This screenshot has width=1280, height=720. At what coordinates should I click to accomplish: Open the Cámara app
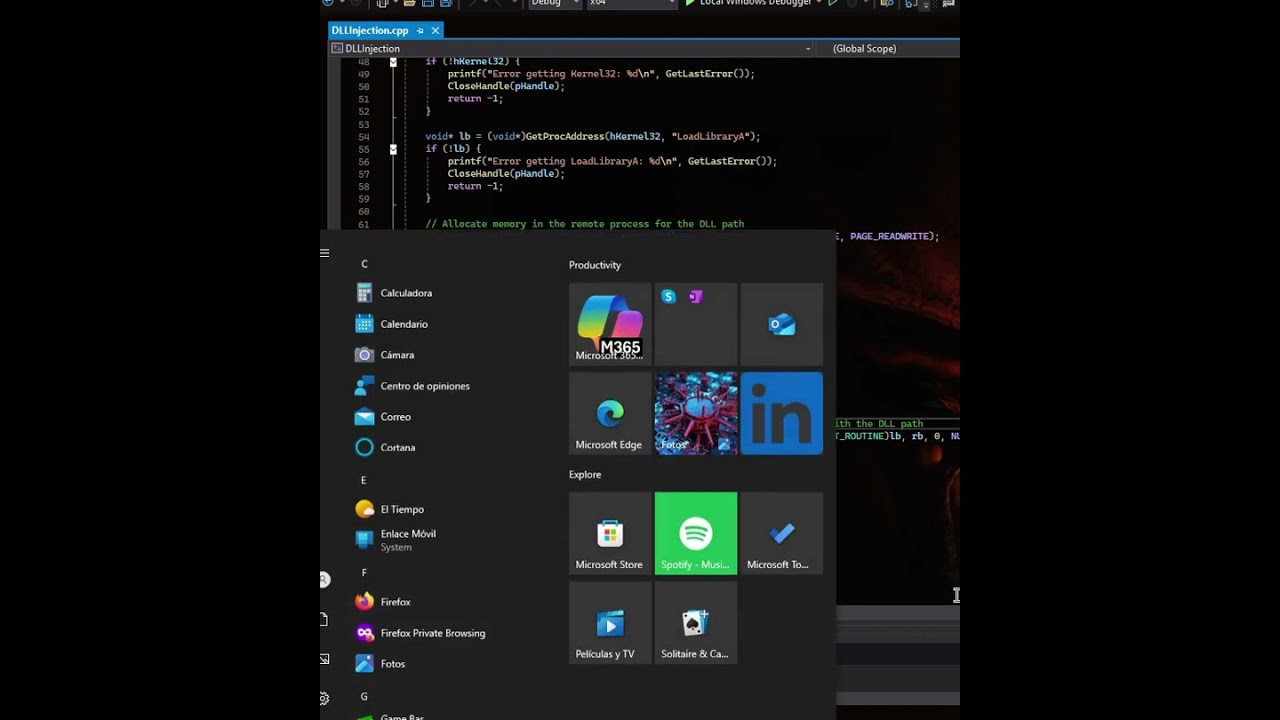pos(386,355)
